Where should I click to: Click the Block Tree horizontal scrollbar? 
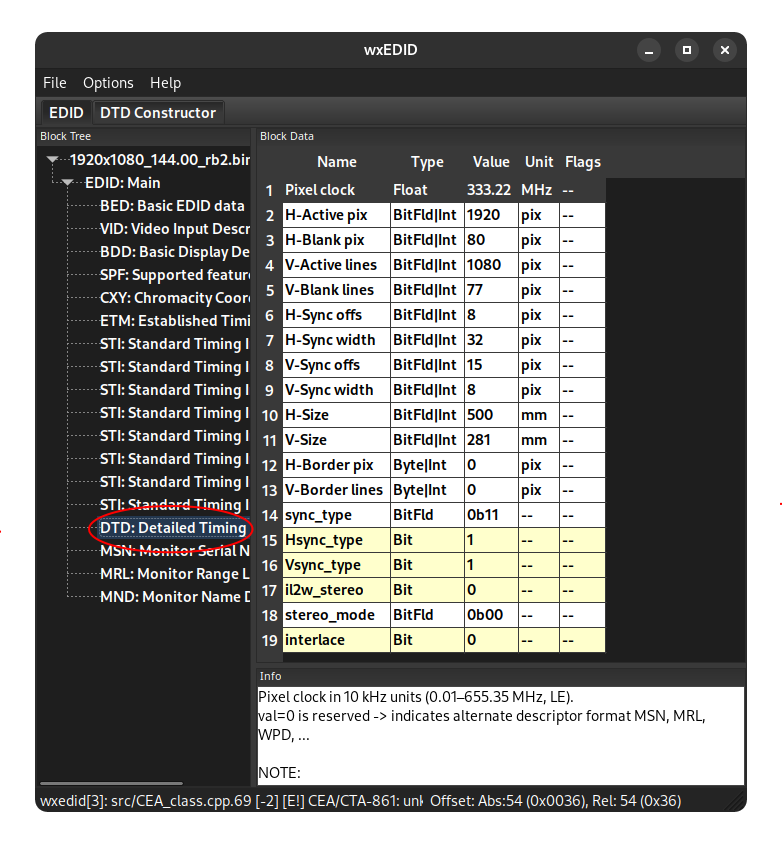tap(111, 783)
